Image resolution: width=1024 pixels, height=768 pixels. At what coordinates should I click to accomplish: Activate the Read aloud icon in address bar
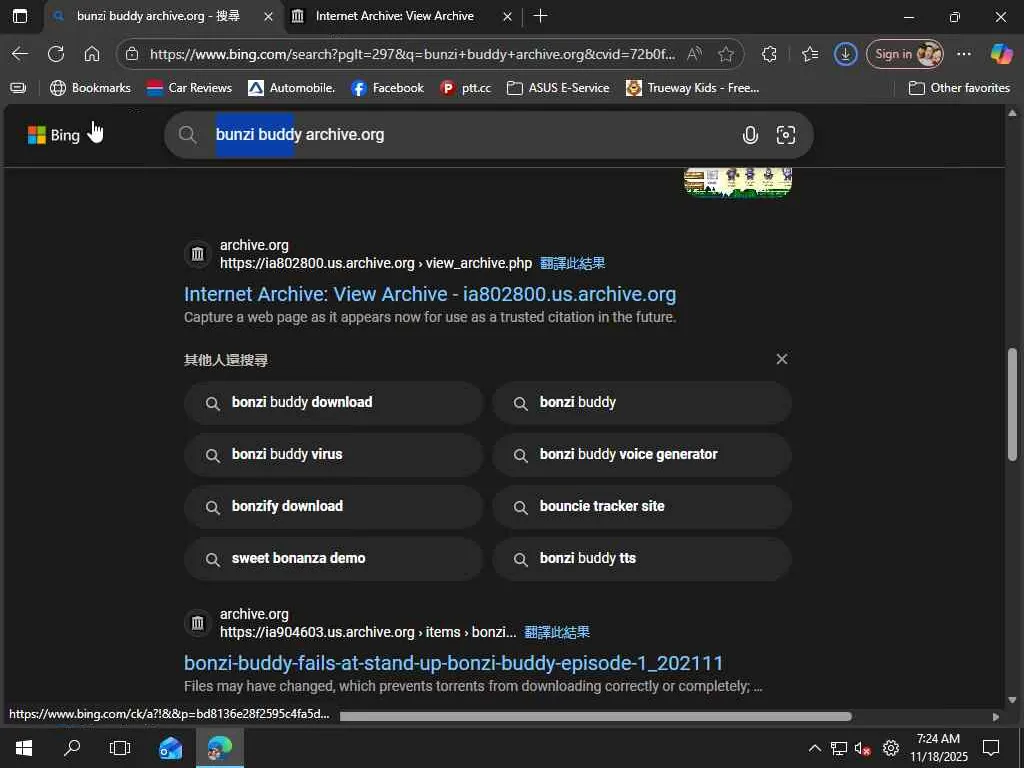tap(694, 54)
